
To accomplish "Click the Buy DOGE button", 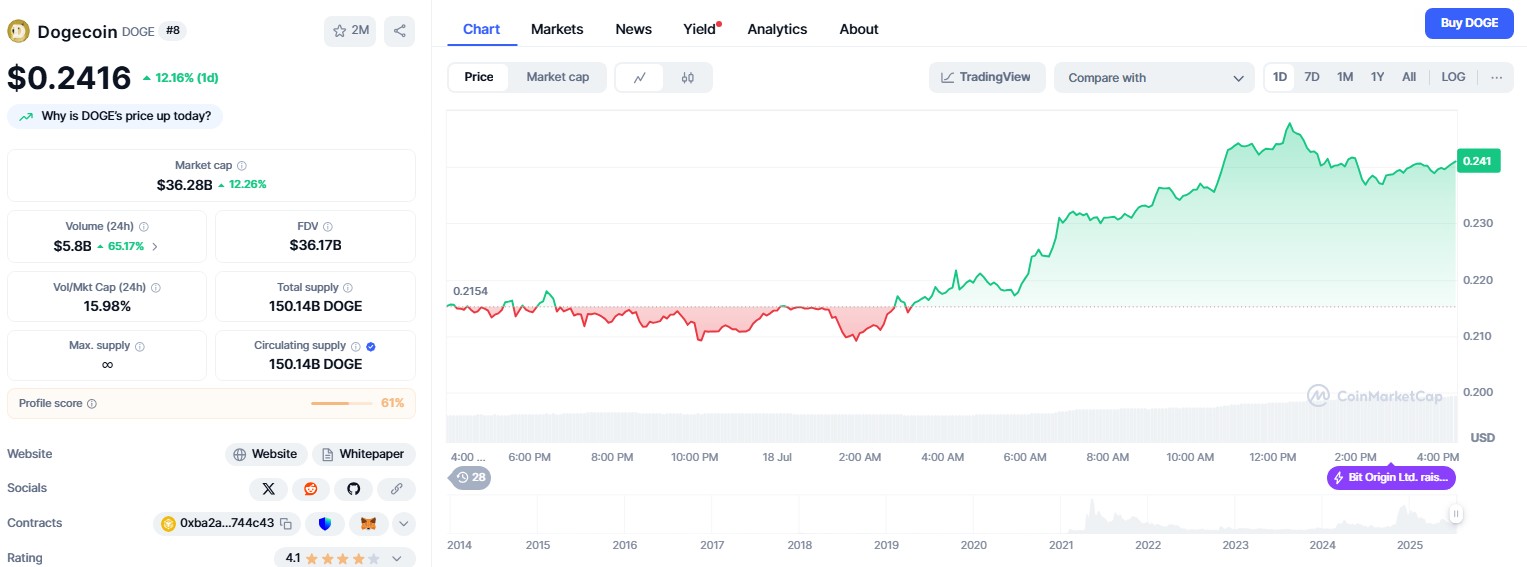I will click(x=1469, y=23).
